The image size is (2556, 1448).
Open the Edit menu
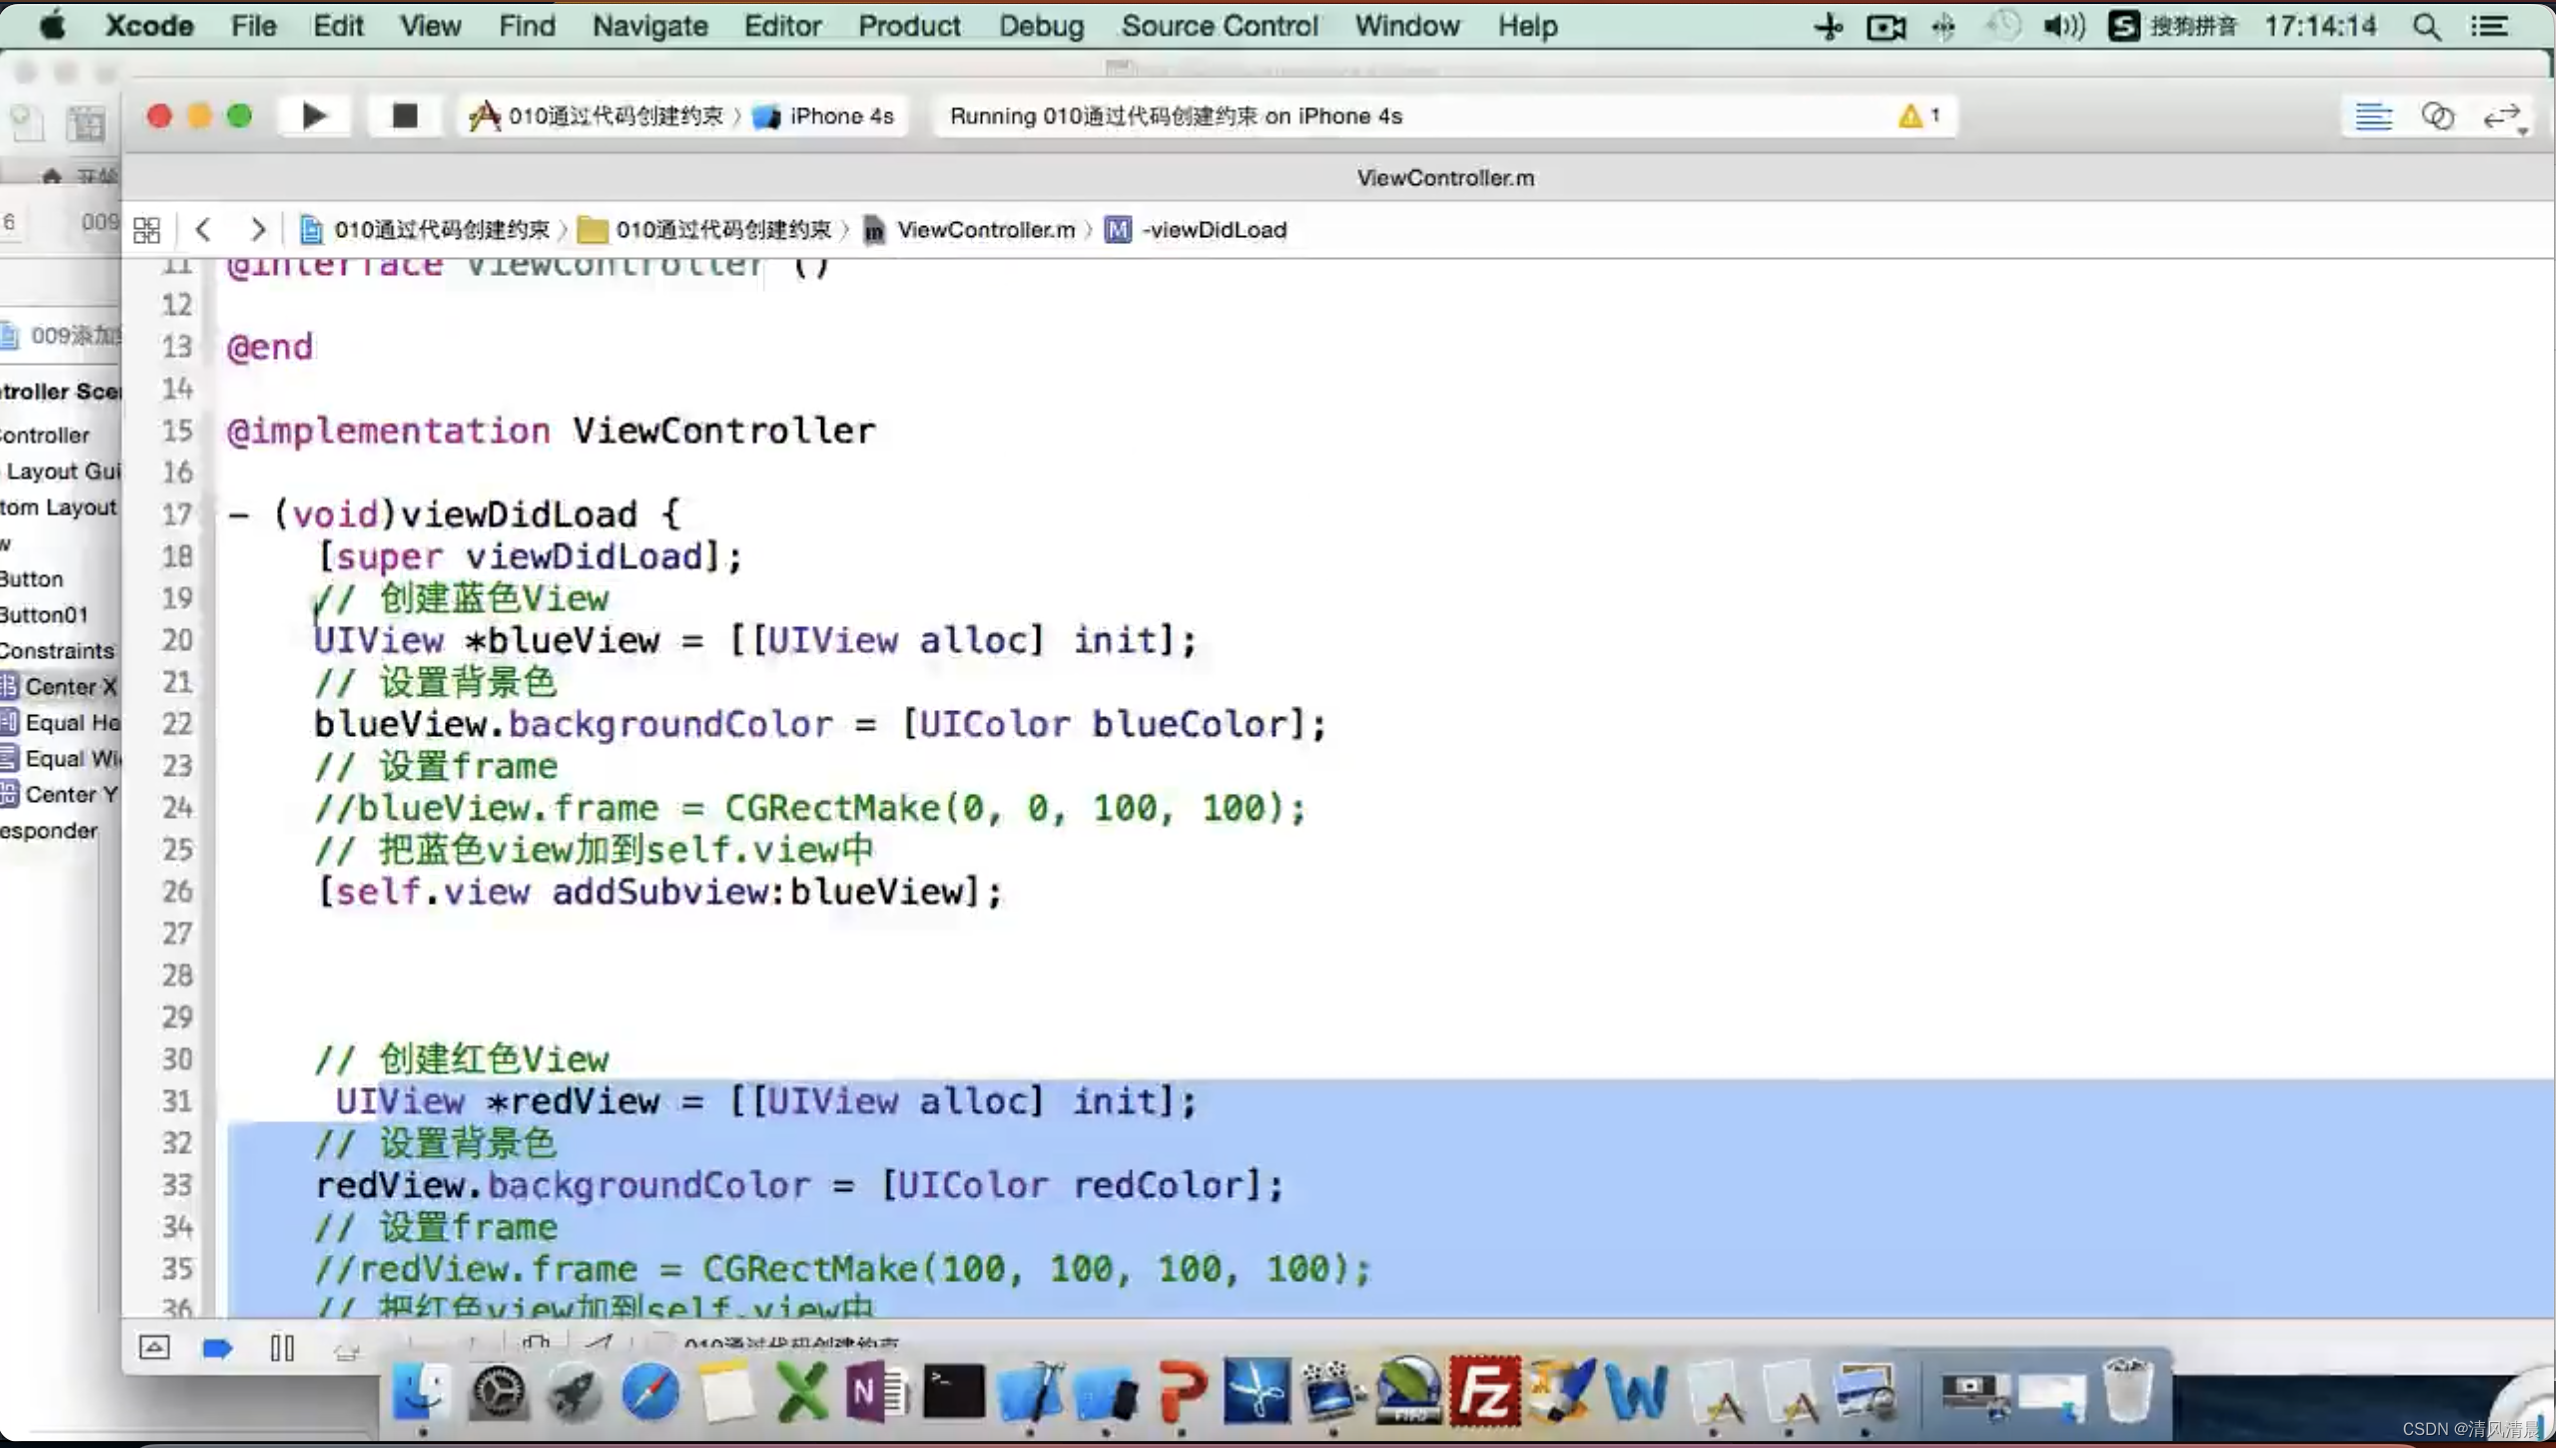[338, 26]
